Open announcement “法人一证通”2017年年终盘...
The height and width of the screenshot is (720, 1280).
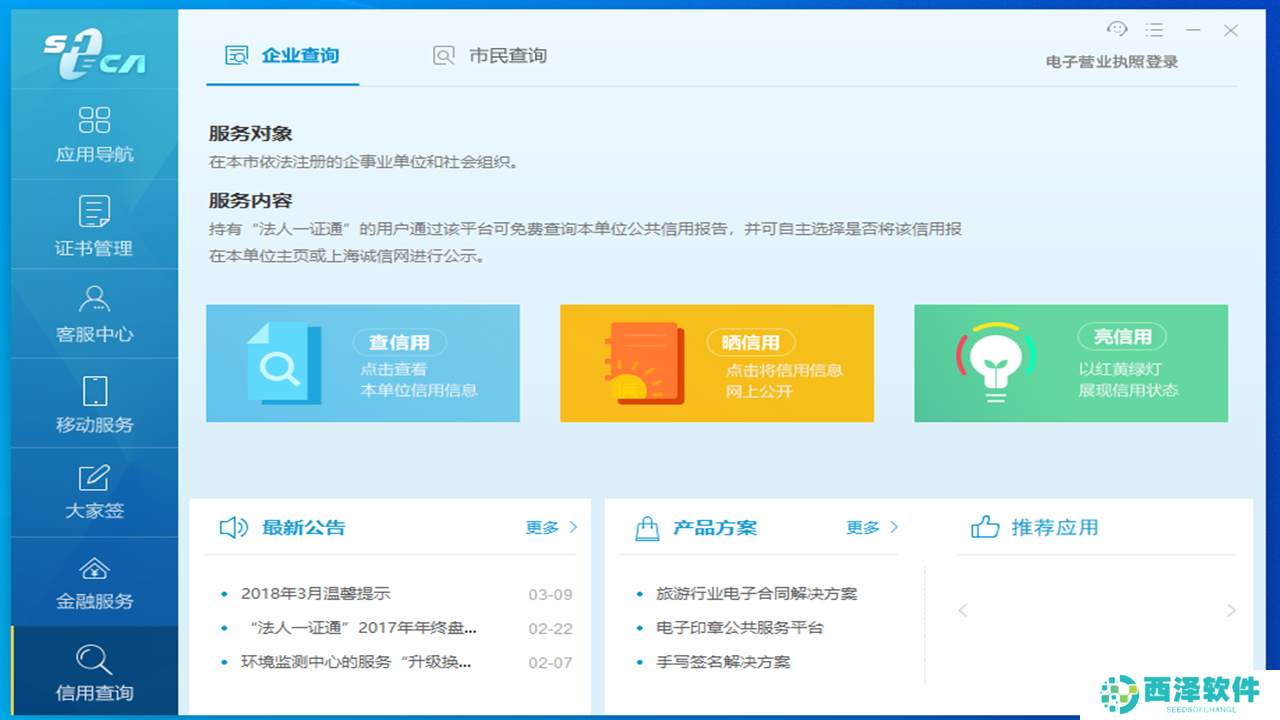[x=363, y=628]
